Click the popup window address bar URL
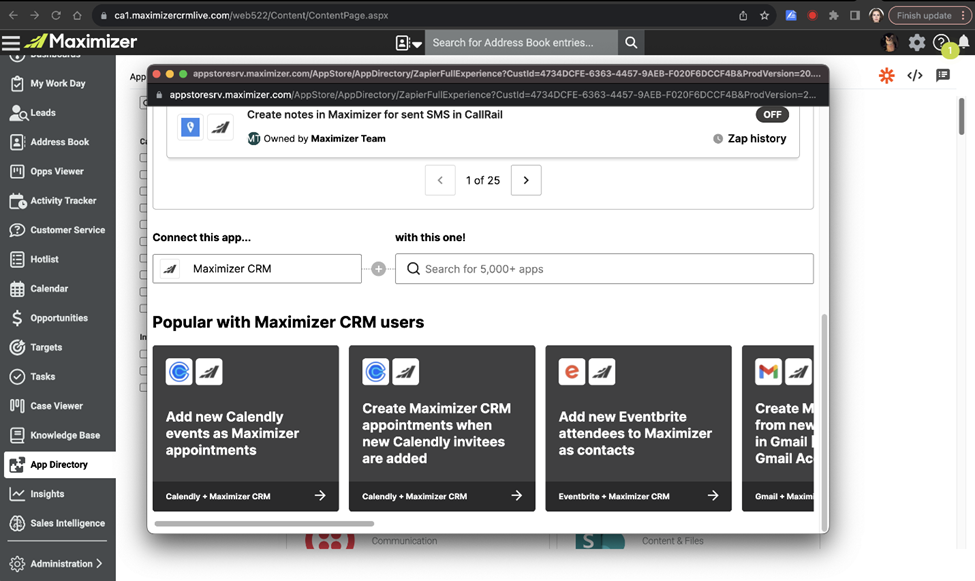Image resolution: width=975 pixels, height=581 pixels. (494, 95)
